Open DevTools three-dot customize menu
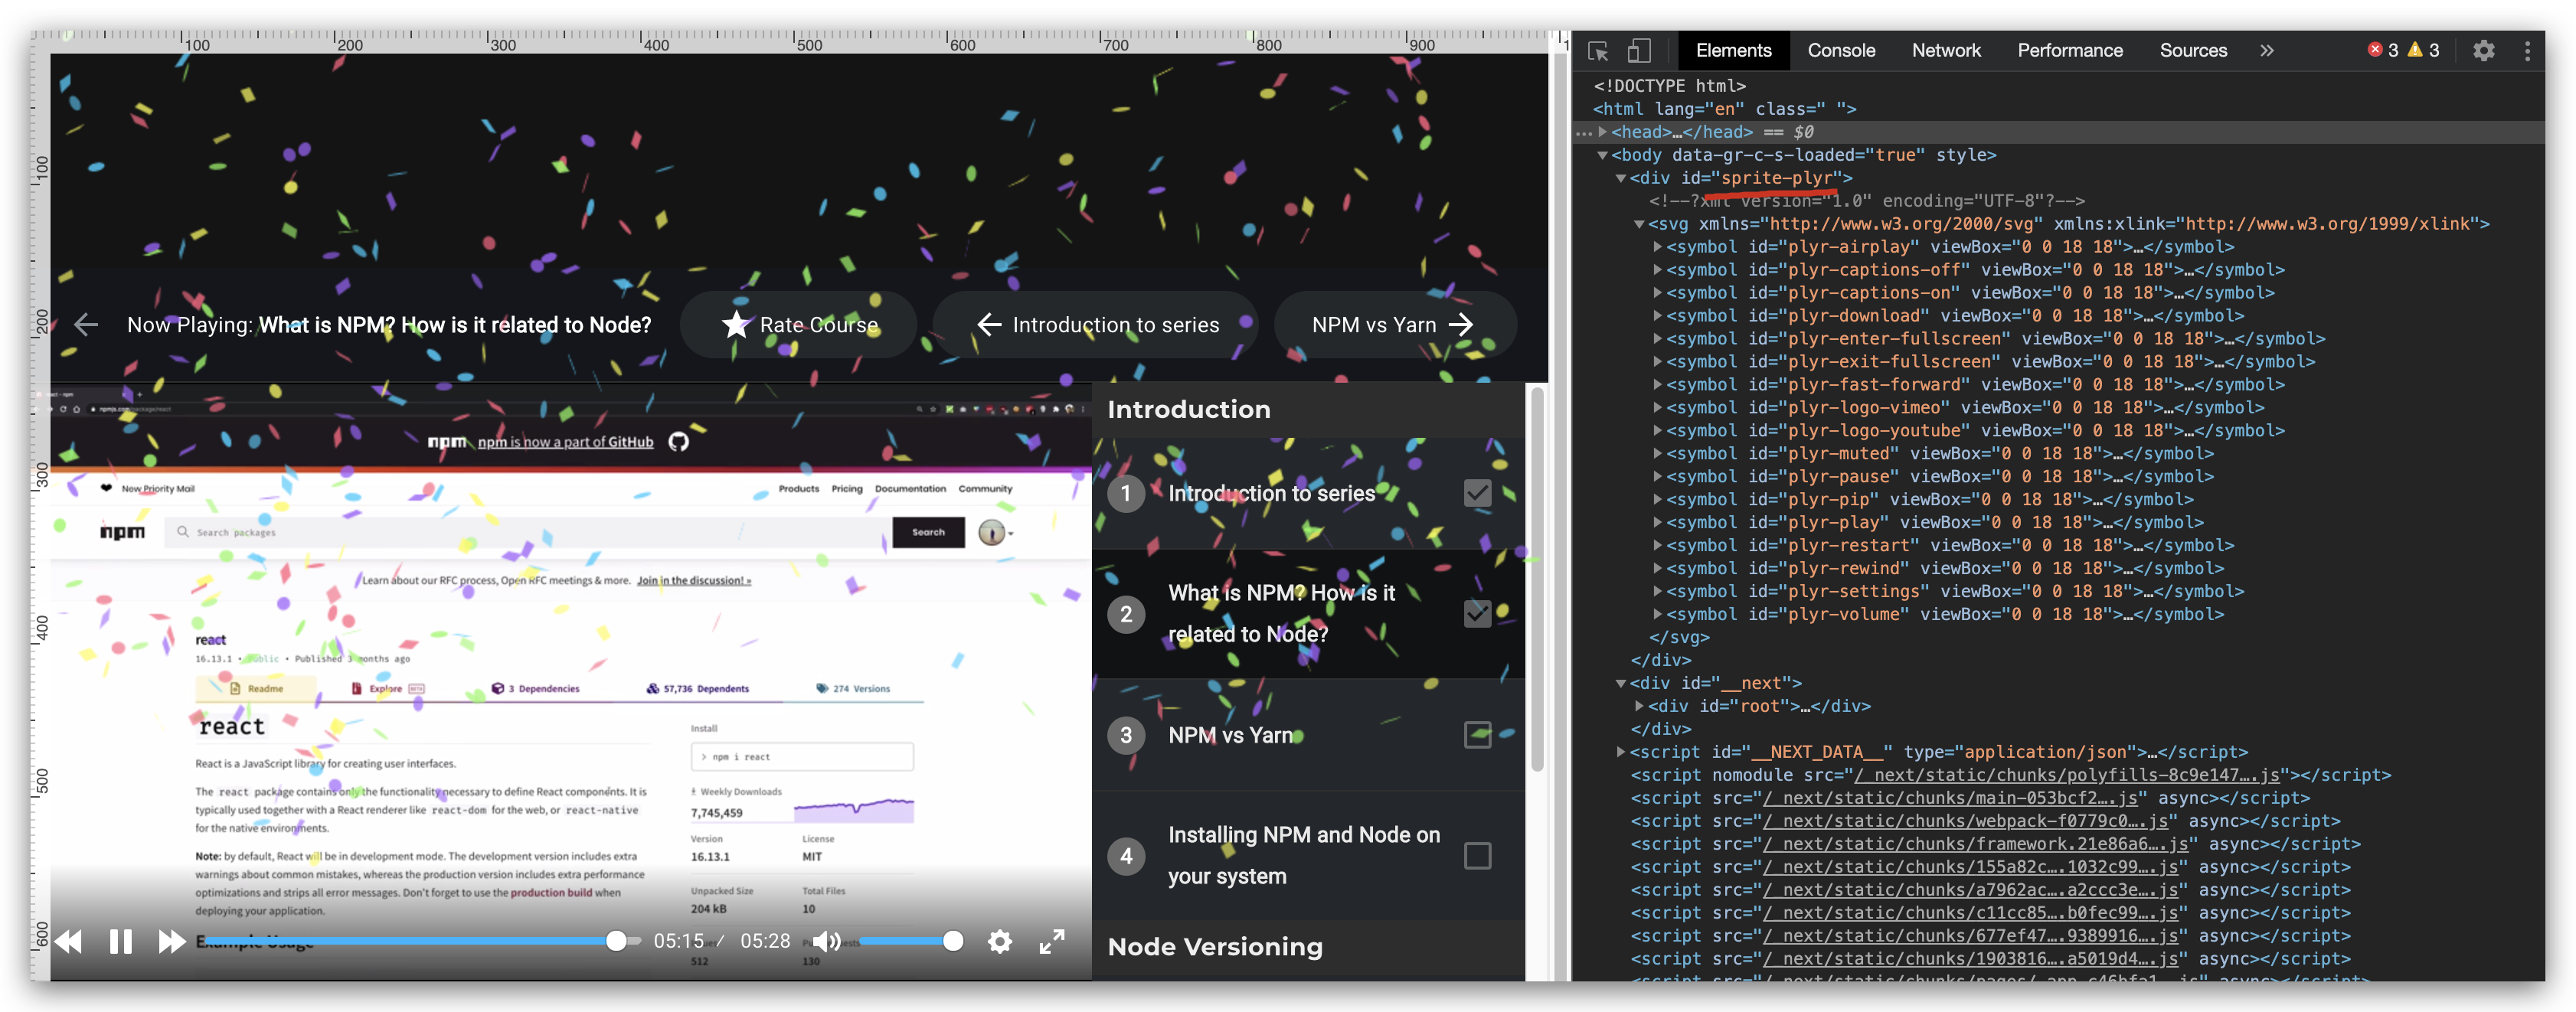Viewport: 2576px width, 1012px height. click(2528, 50)
